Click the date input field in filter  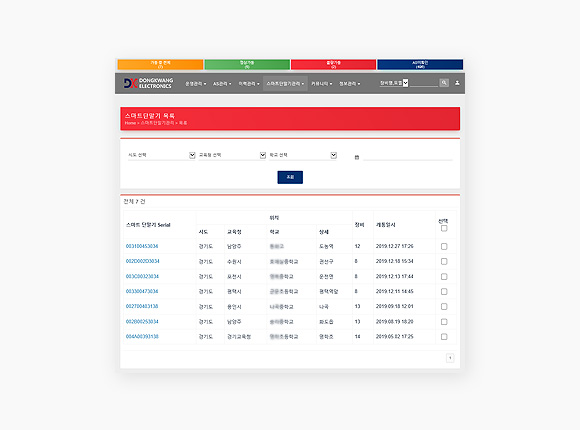click(x=408, y=157)
